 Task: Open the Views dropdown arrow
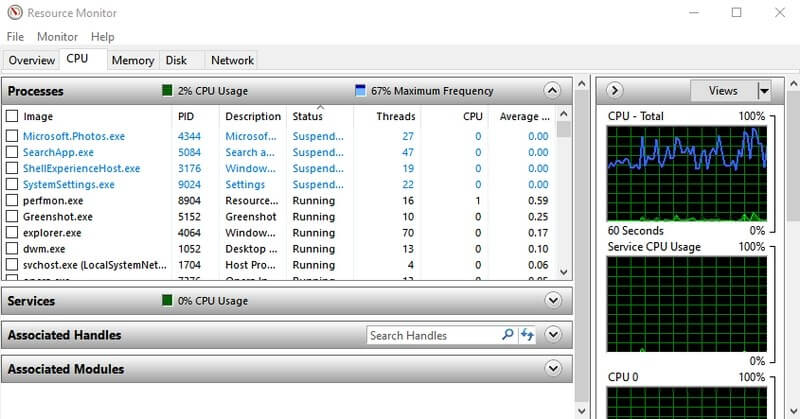[764, 91]
